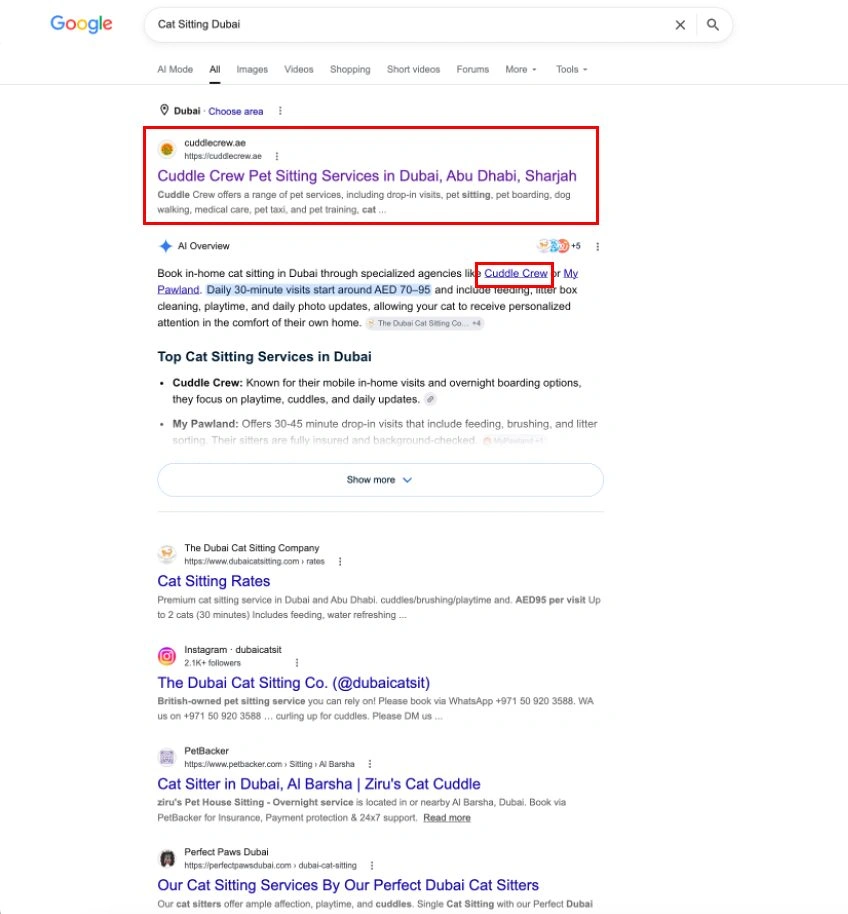
Task: Open three-dot menu next to Choose area
Action: point(280,111)
